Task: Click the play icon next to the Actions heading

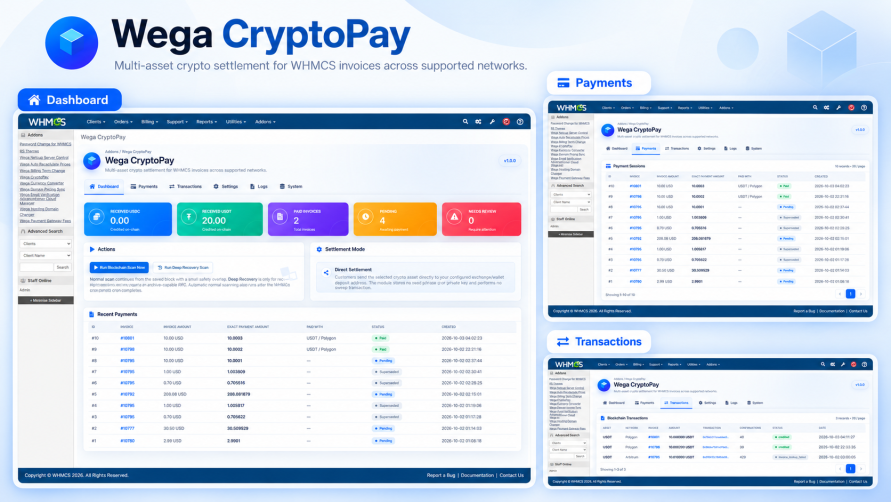Action: click(x=92, y=250)
